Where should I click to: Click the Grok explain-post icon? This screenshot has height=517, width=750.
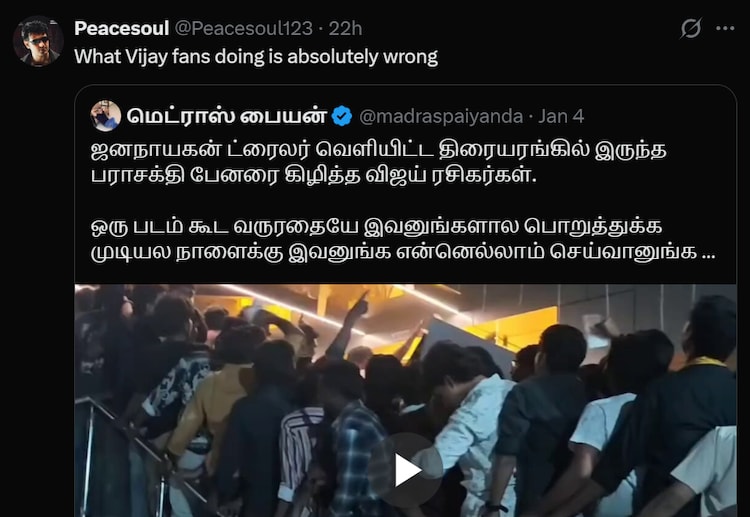coord(691,29)
